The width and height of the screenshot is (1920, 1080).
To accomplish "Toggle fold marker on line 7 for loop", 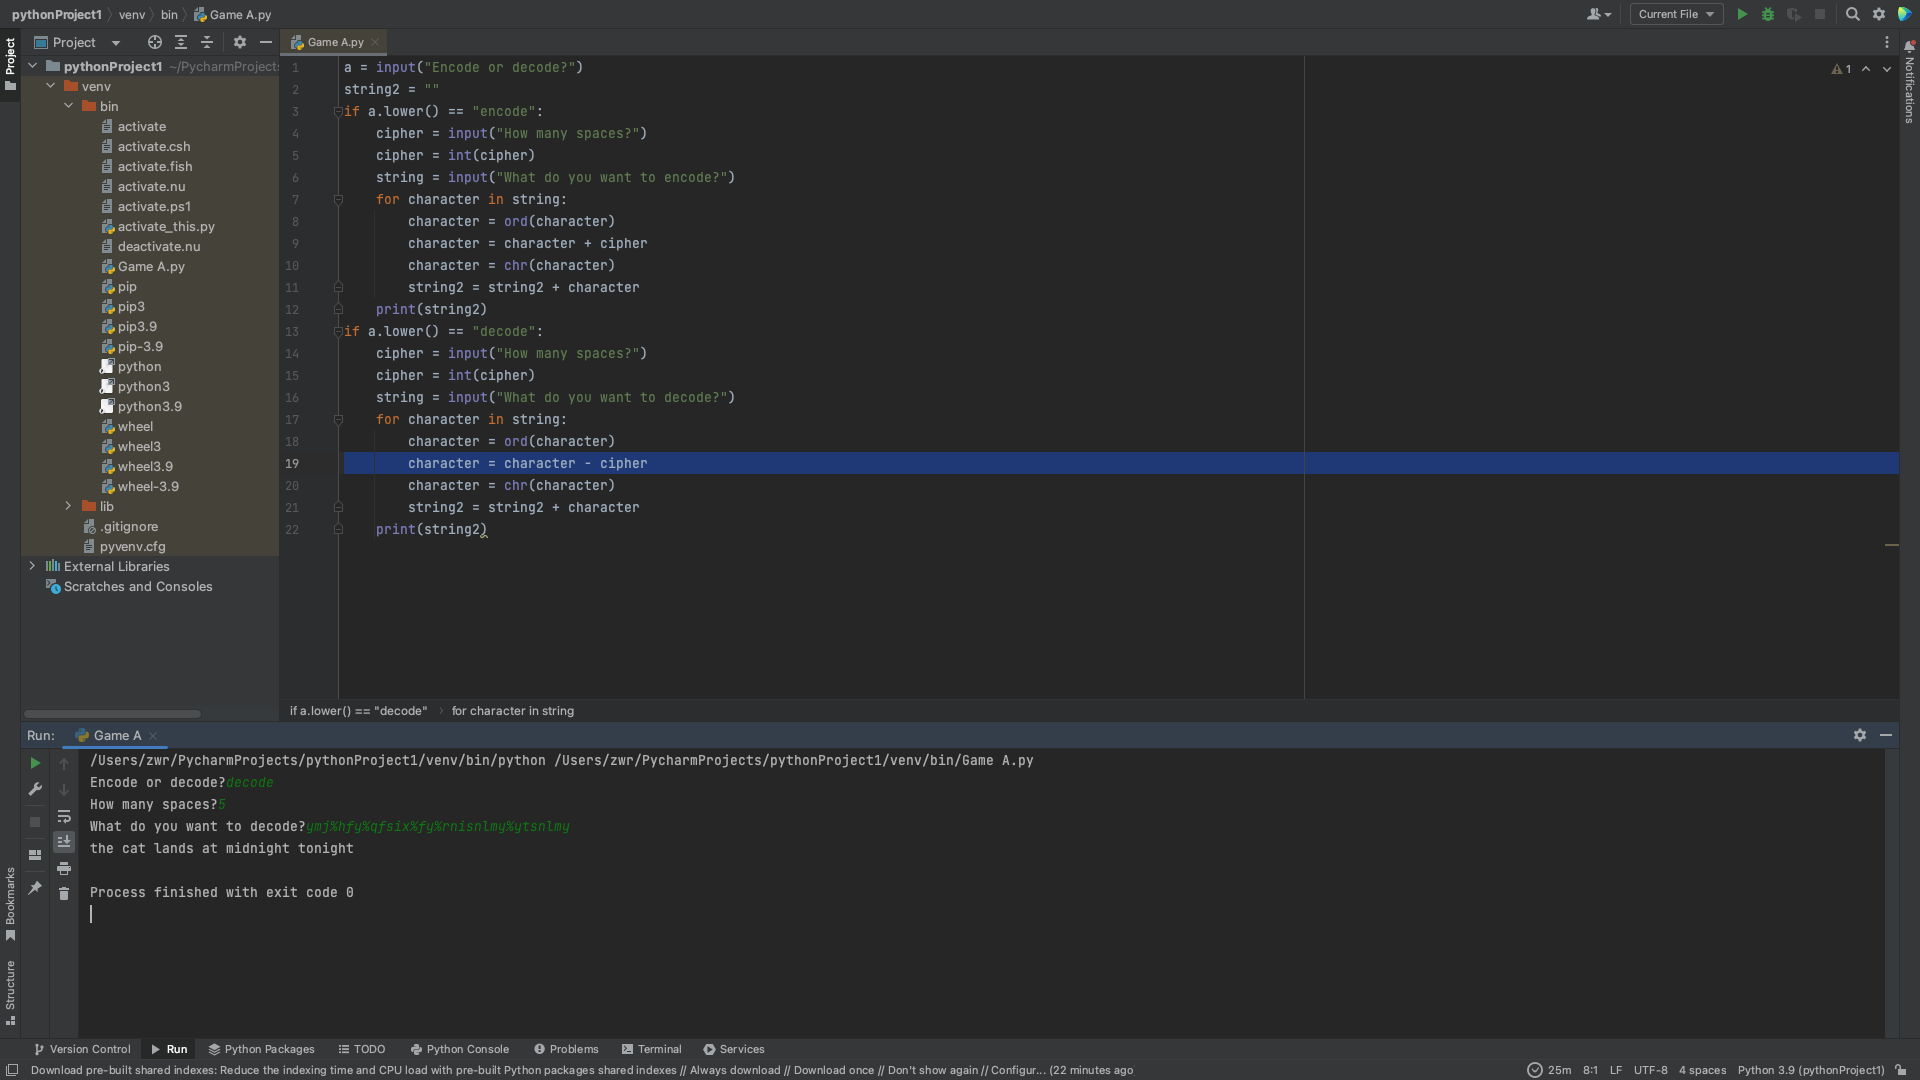I will (x=338, y=200).
